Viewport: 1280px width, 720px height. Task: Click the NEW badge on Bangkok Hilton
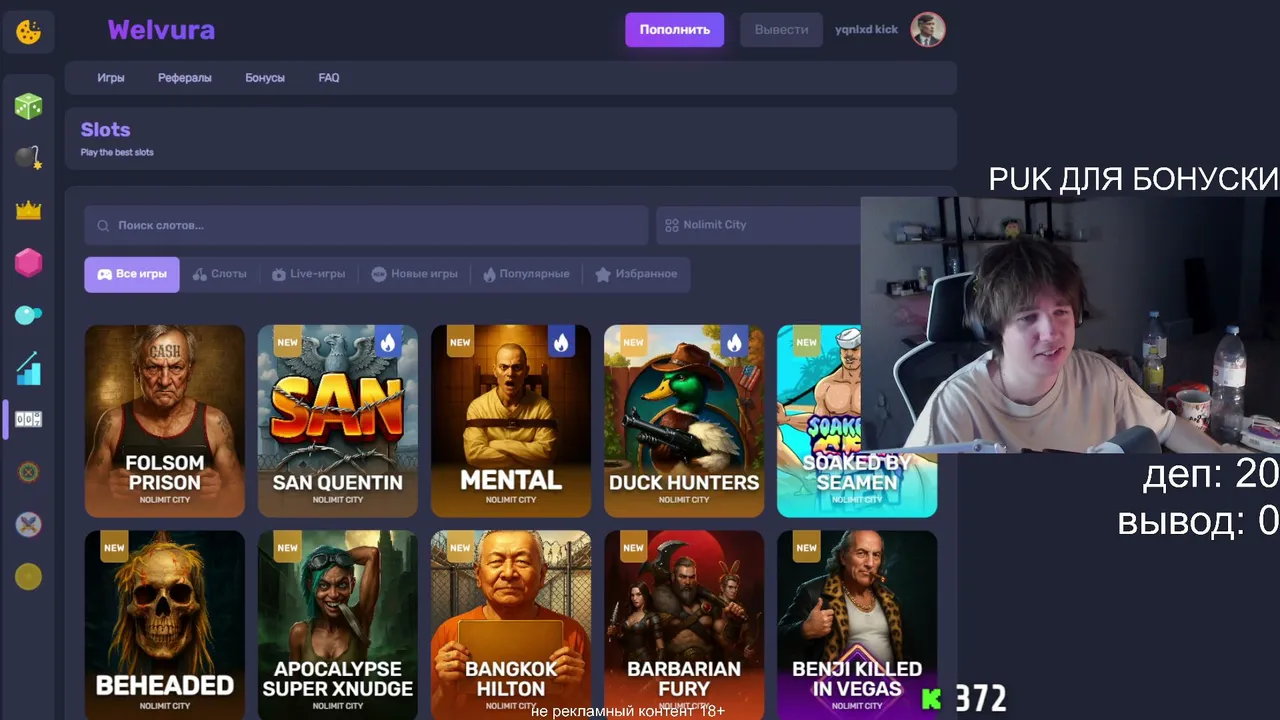[460, 548]
